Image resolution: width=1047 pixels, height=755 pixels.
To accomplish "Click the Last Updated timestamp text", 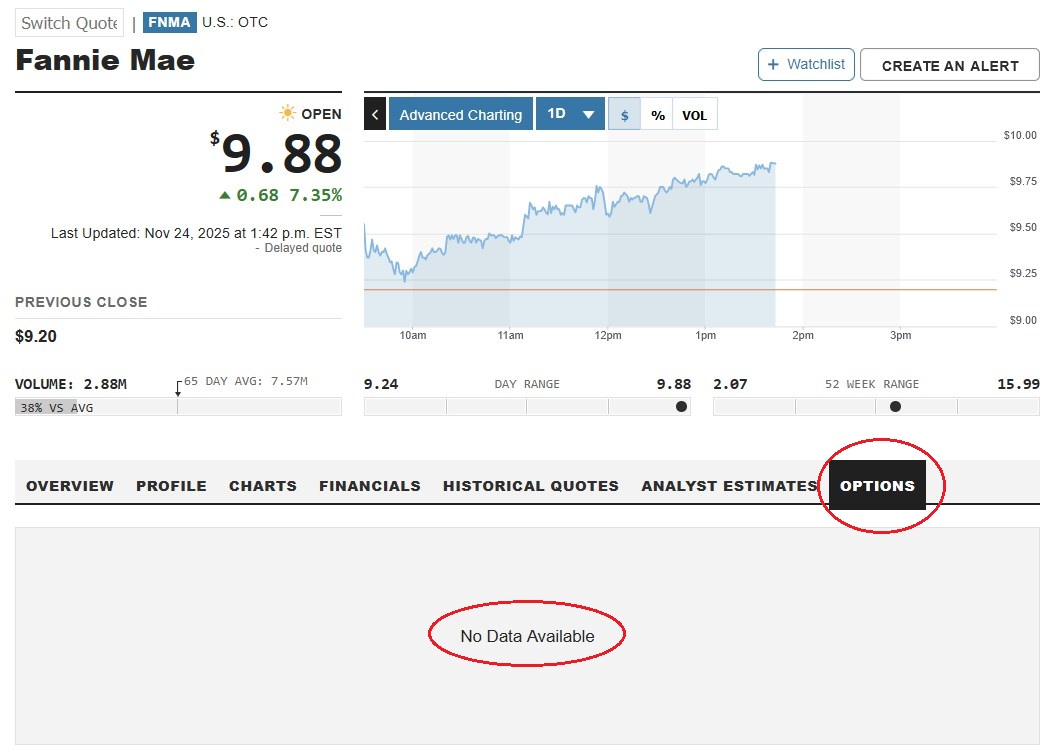I will [196, 234].
